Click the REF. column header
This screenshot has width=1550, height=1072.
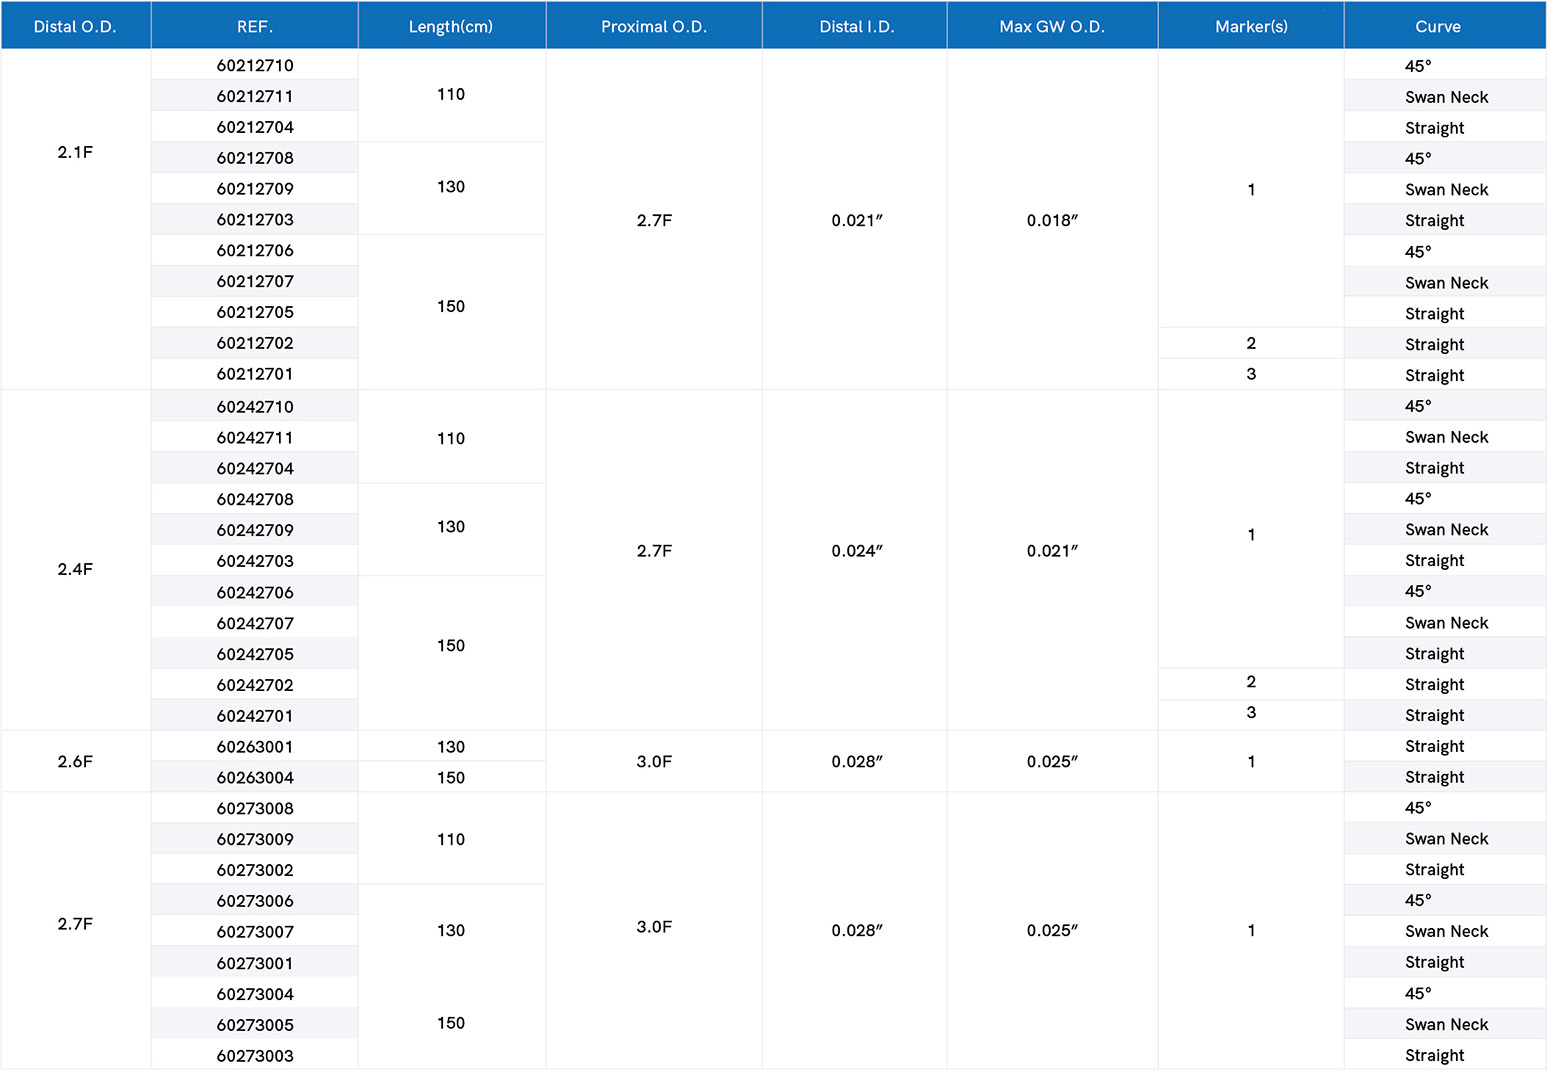coord(255,26)
